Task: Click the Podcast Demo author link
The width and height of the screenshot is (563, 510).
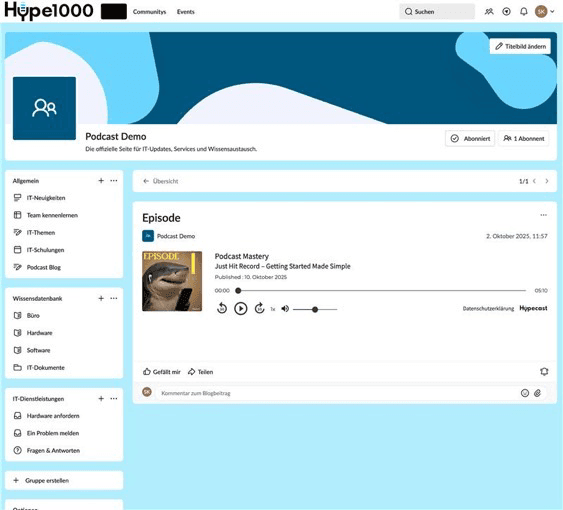Action: (176, 236)
